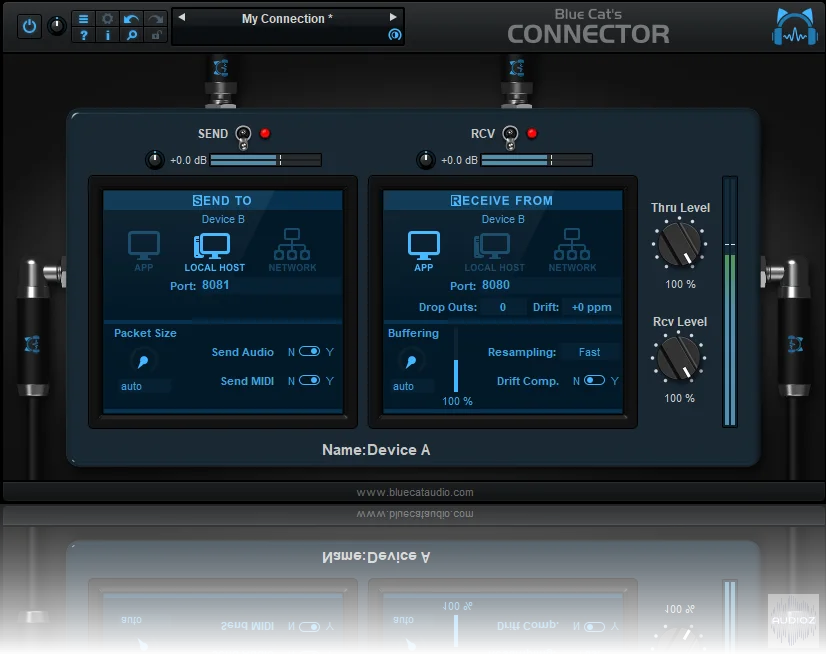The height and width of the screenshot is (655, 826).
Task: Click the preset options circular icon
Action: (395, 35)
